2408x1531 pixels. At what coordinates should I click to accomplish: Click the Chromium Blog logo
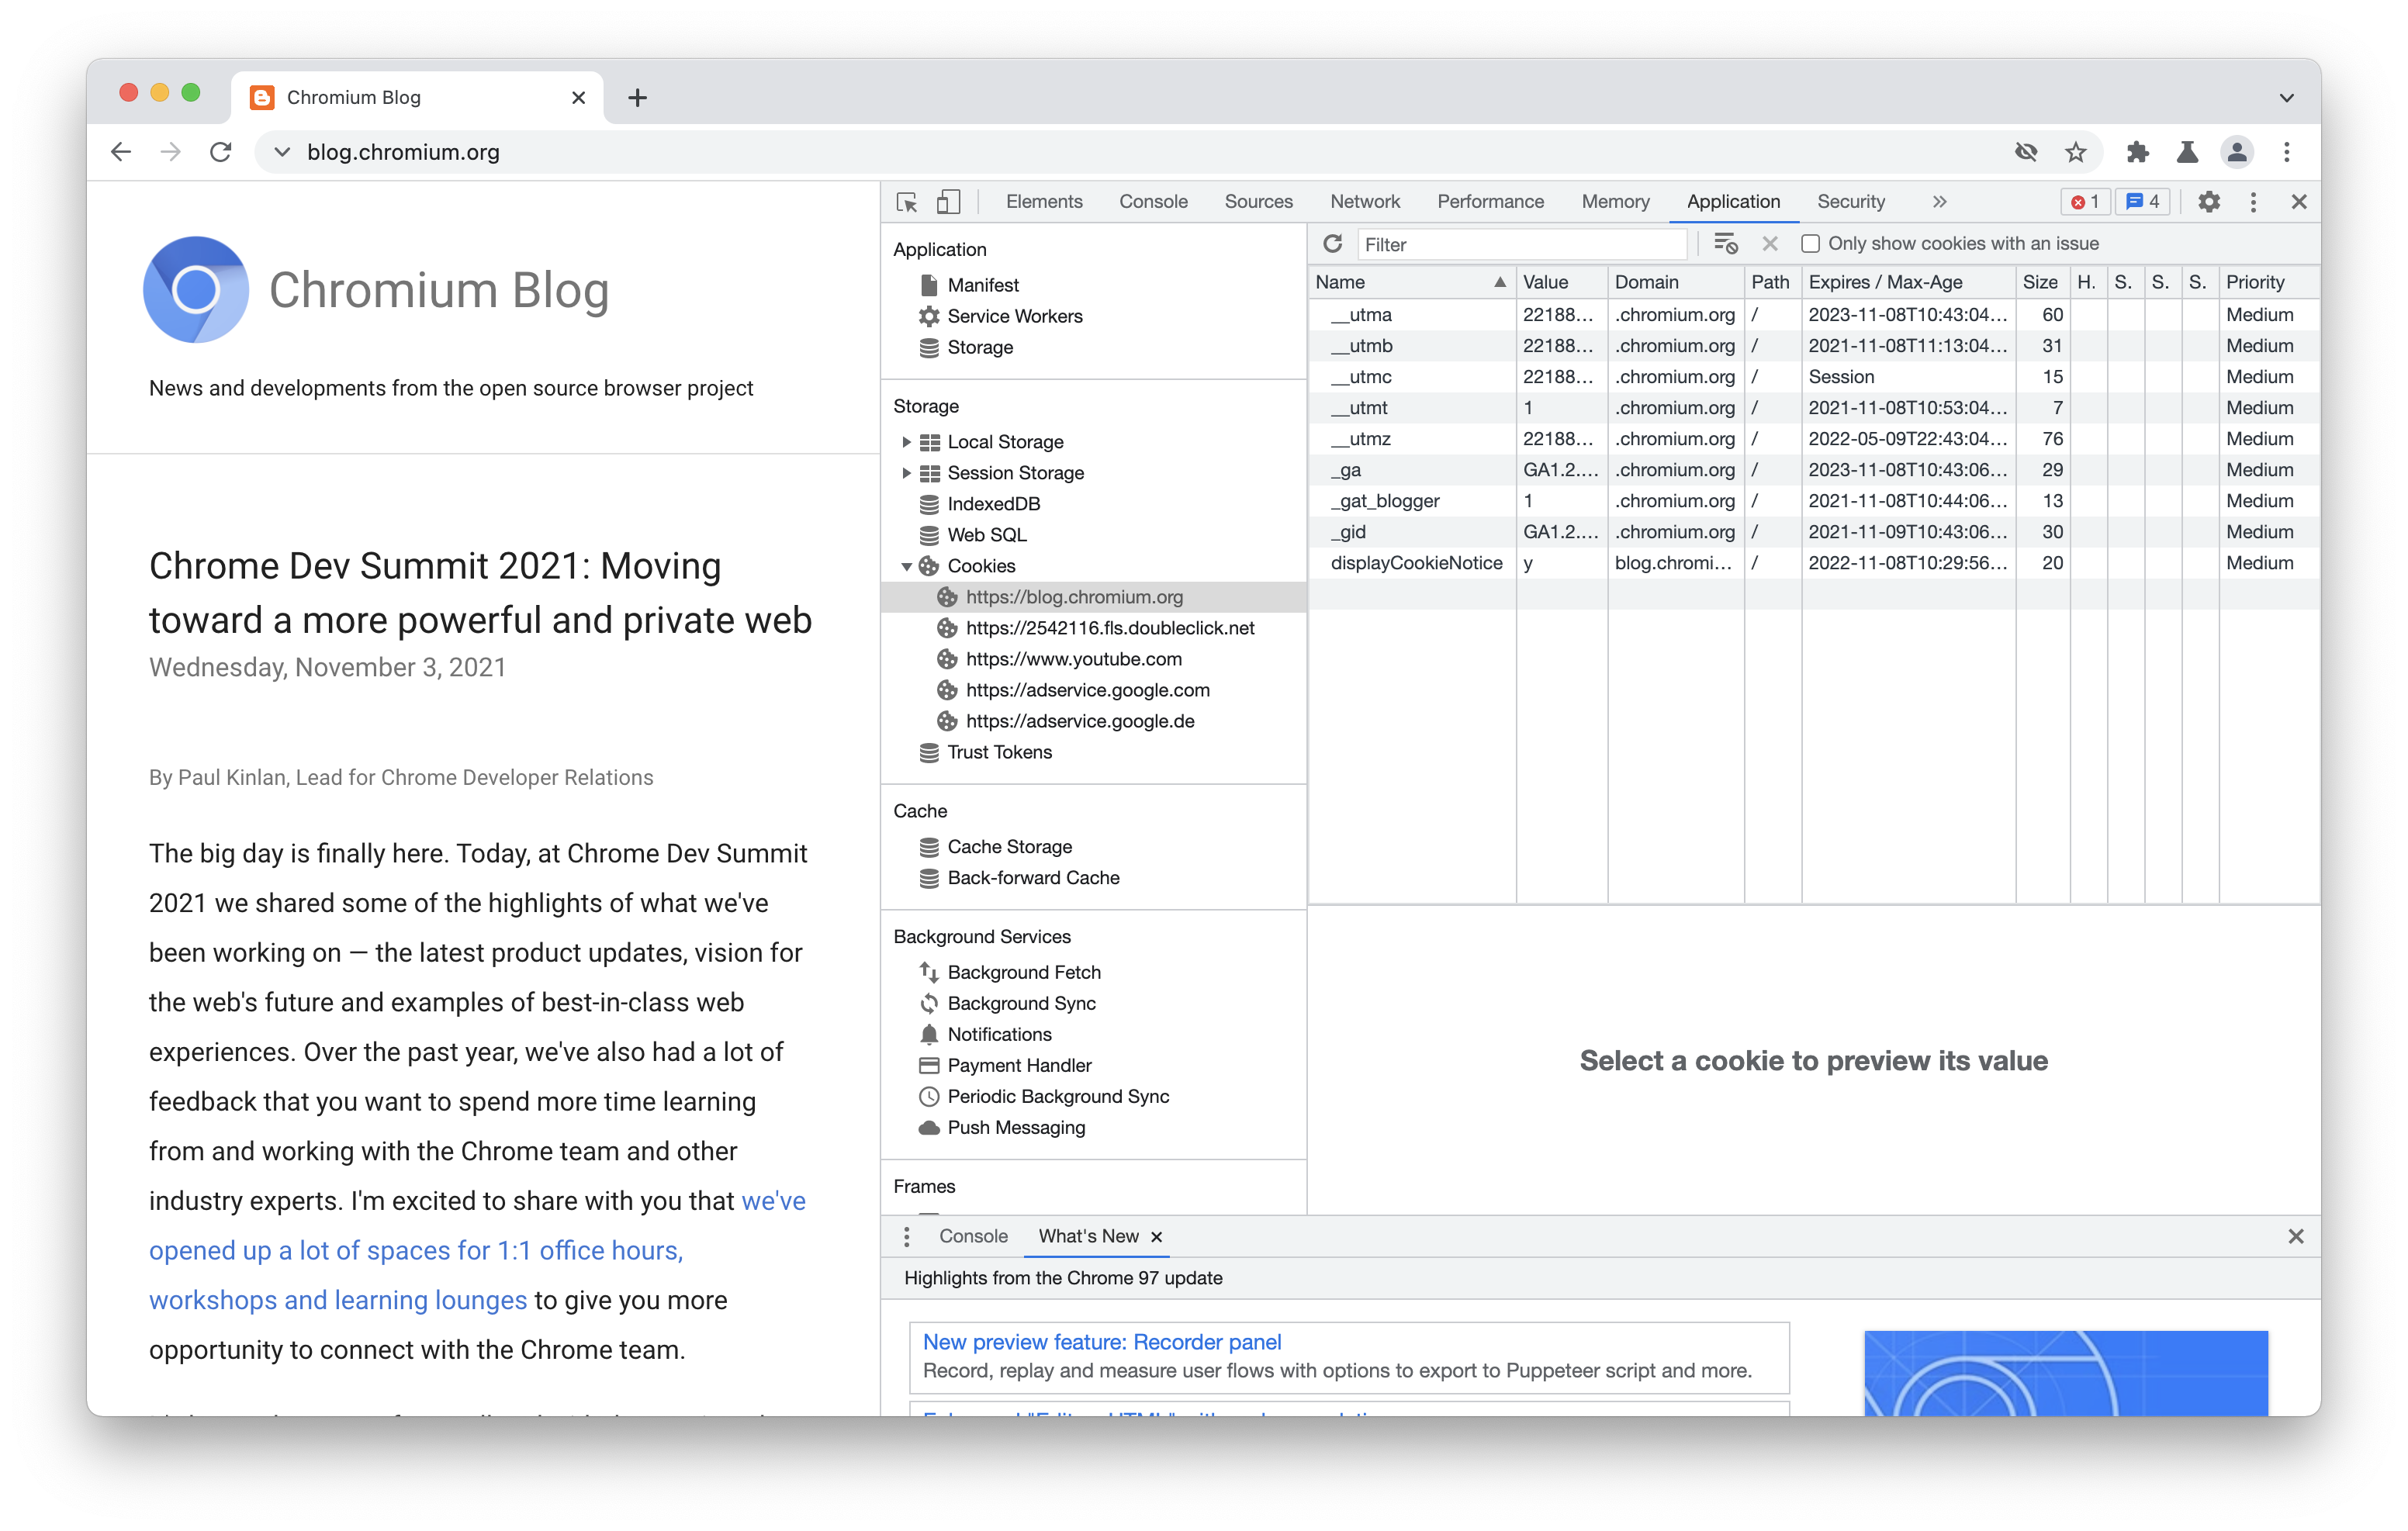click(196, 290)
